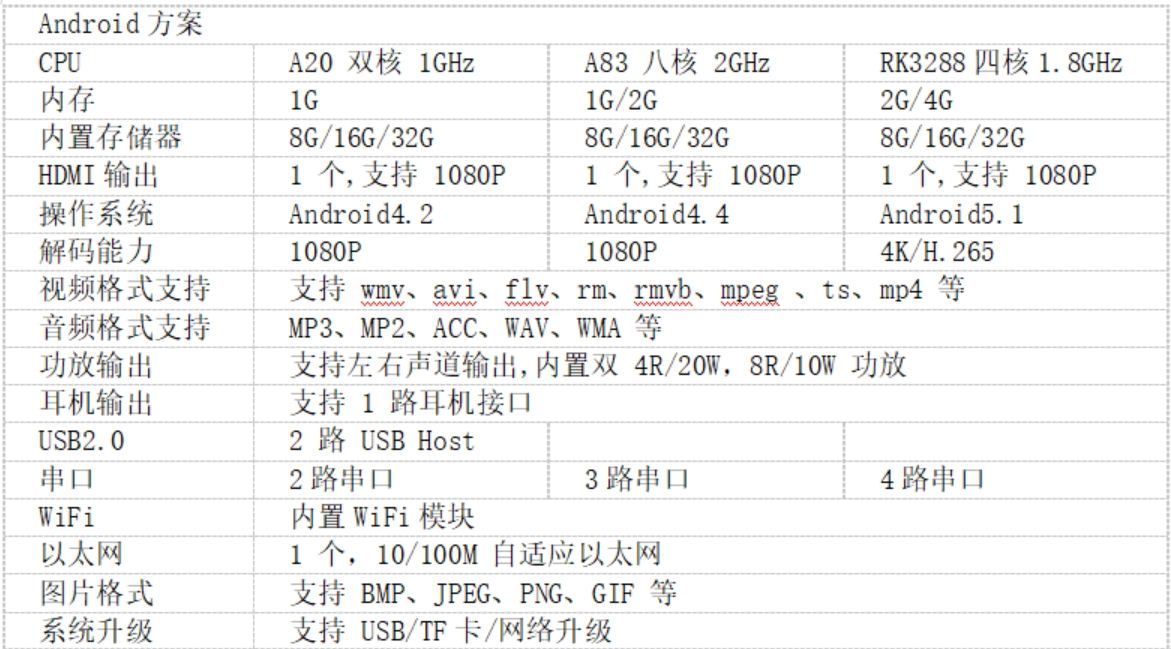Place cursor in "支持 USB/TF 卡/网络升级" cell
The height and width of the screenshot is (649, 1171).
pos(450,631)
